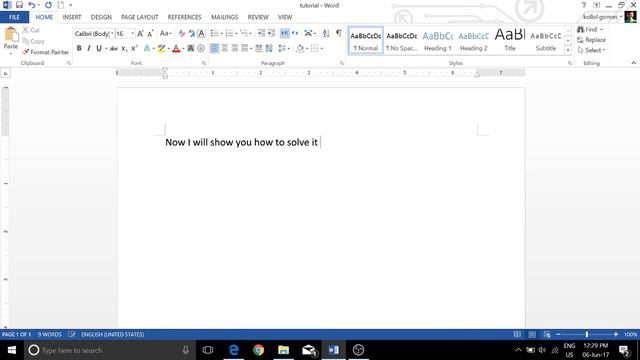The width and height of the screenshot is (640, 360).
Task: Switch to DESIGN tab
Action: tap(101, 17)
